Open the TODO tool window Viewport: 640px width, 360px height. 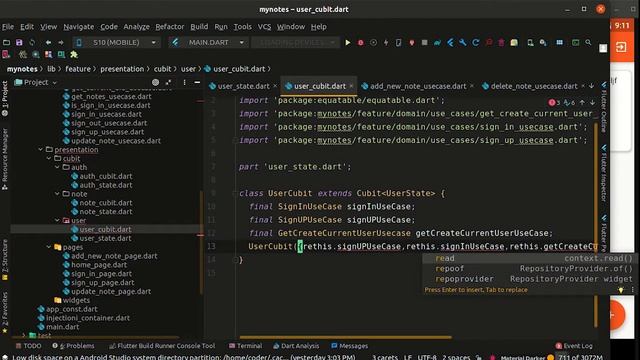click(28, 346)
